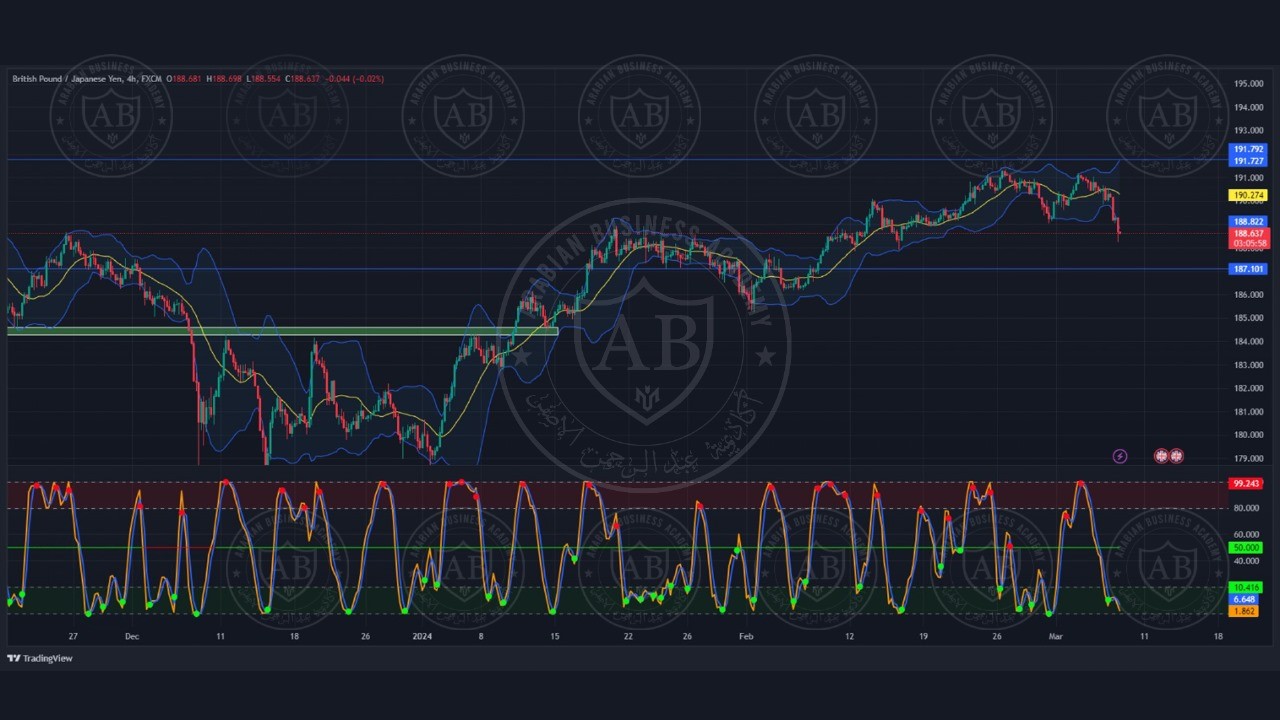1280x720 pixels.
Task: Click the 19 date label on time axis
Action: point(923,636)
